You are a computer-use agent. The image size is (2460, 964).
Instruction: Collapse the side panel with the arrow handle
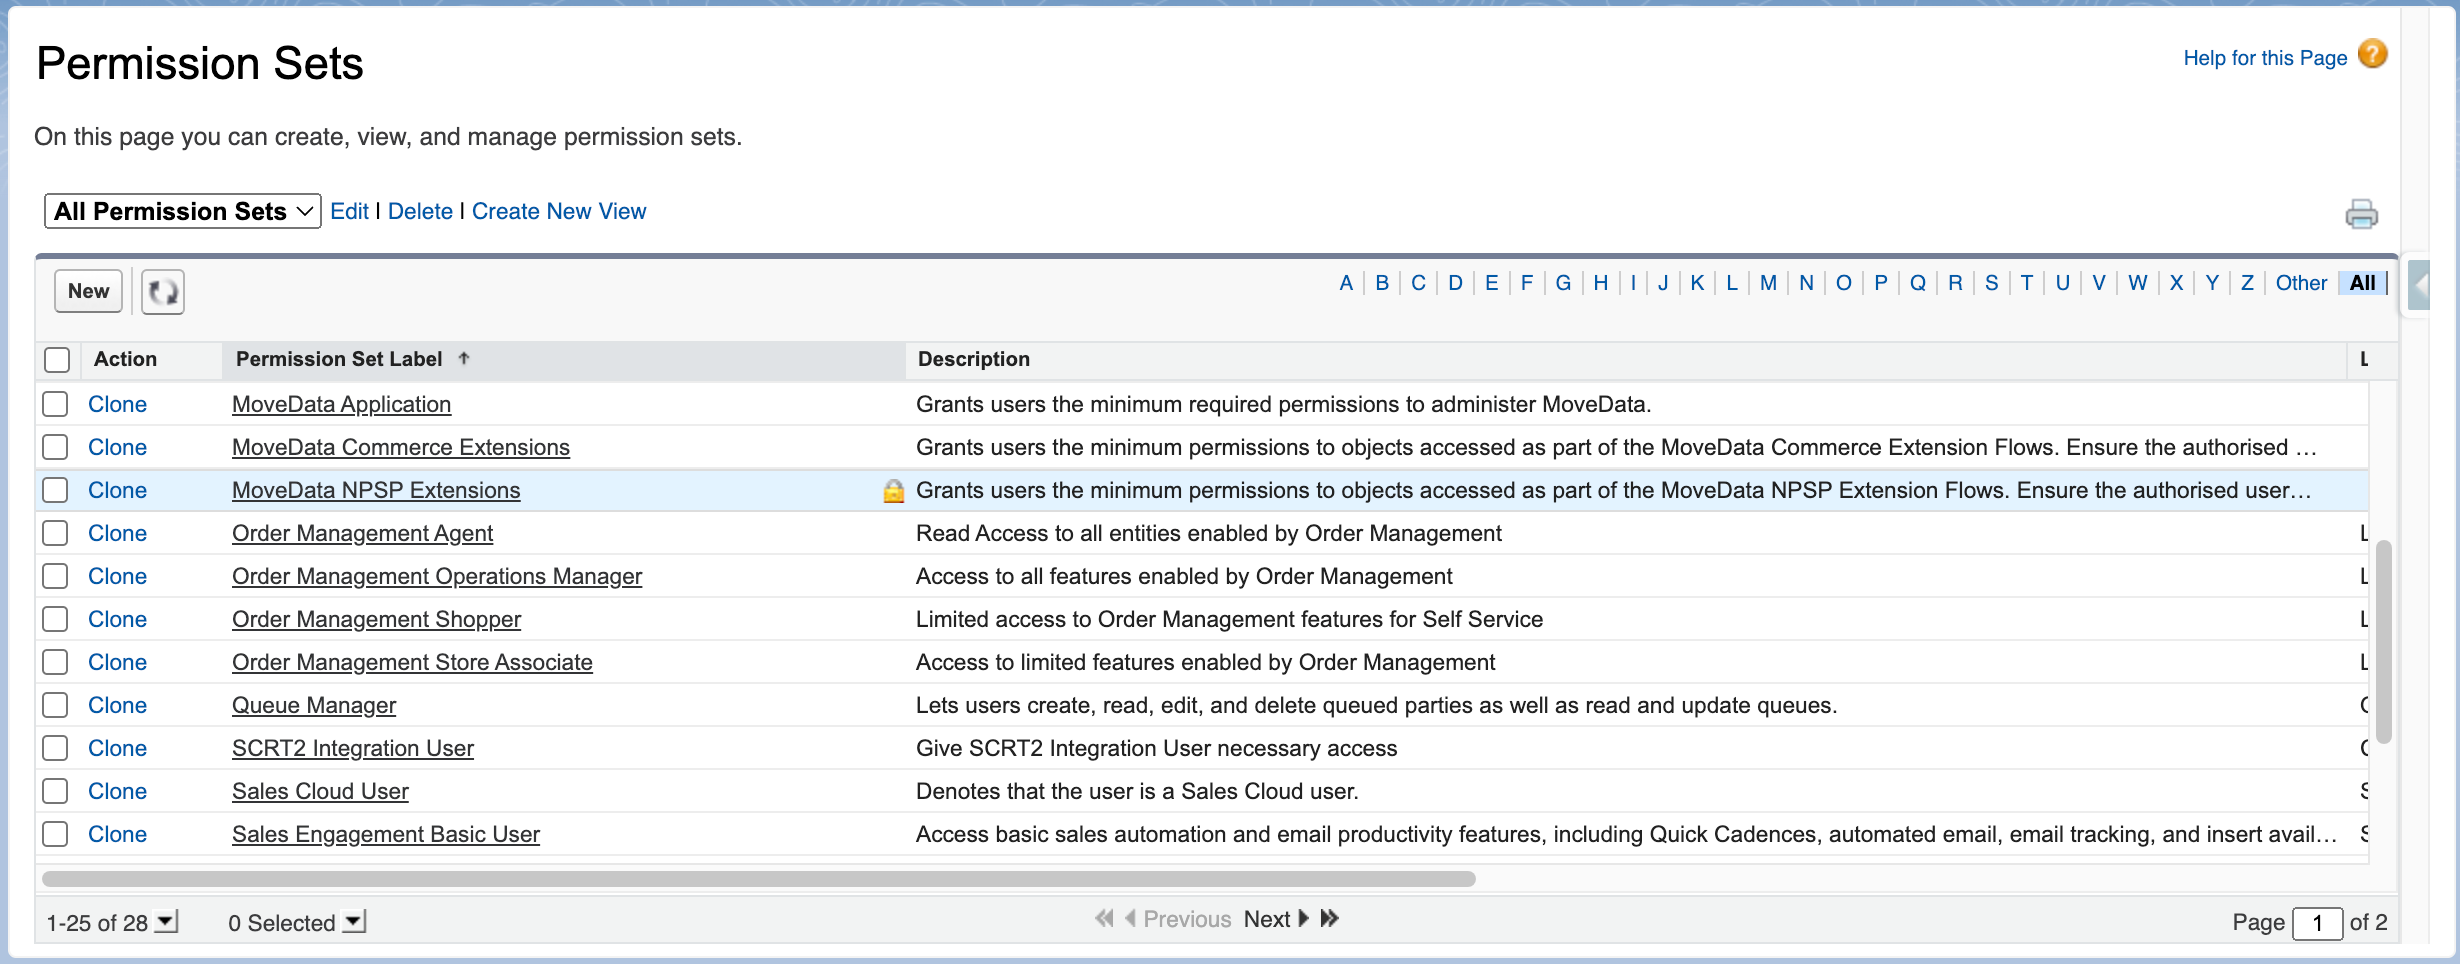[x=2420, y=286]
